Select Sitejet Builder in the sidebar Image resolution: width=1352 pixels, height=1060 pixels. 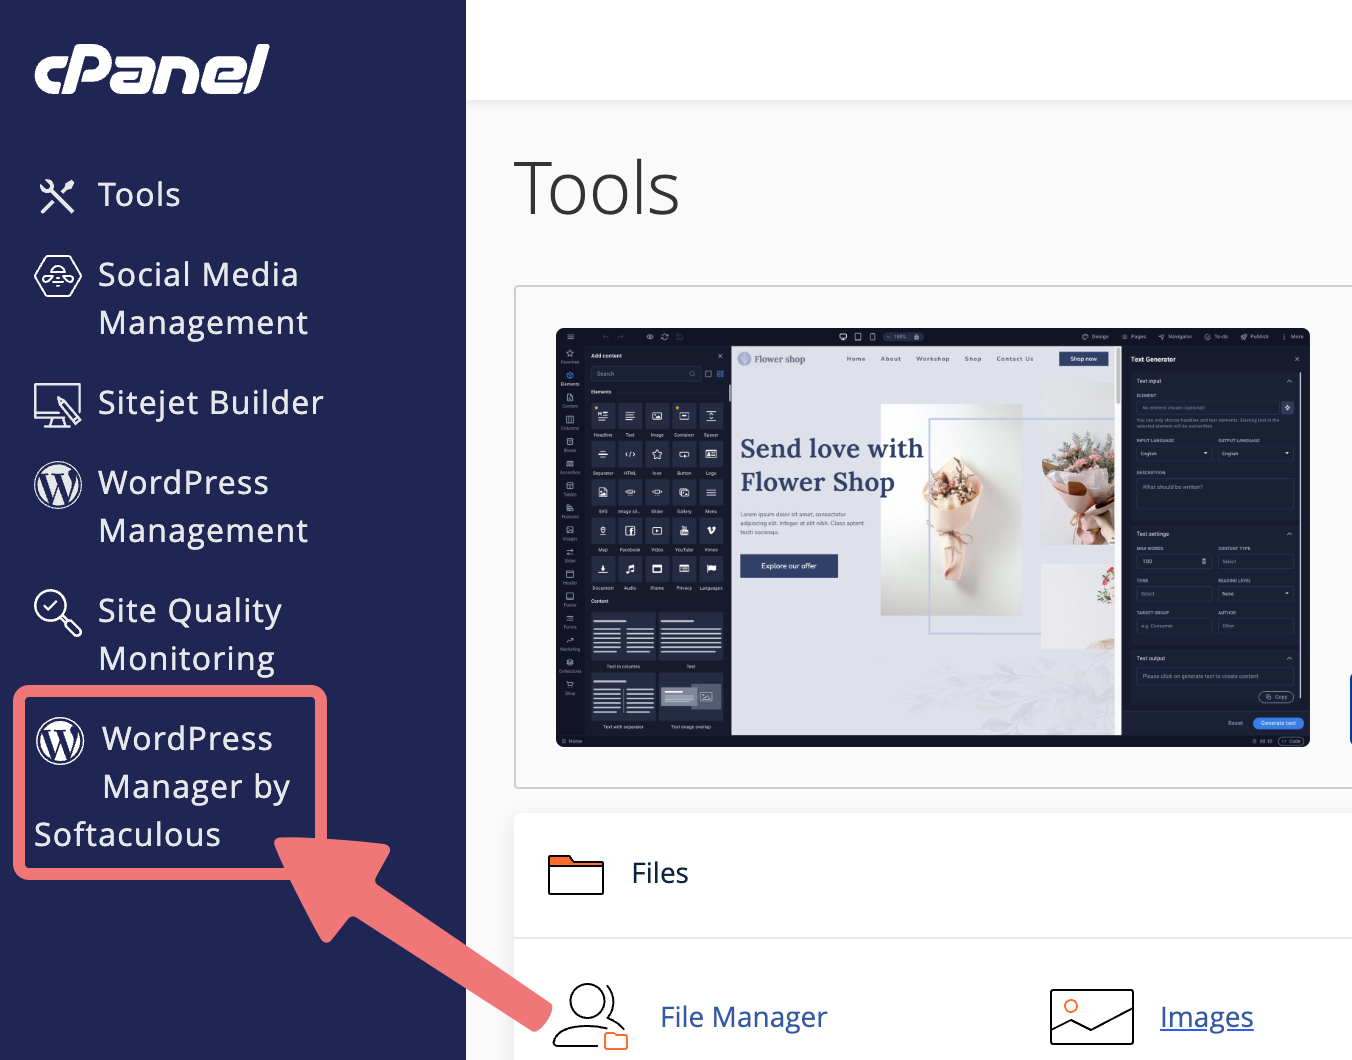[179, 403]
